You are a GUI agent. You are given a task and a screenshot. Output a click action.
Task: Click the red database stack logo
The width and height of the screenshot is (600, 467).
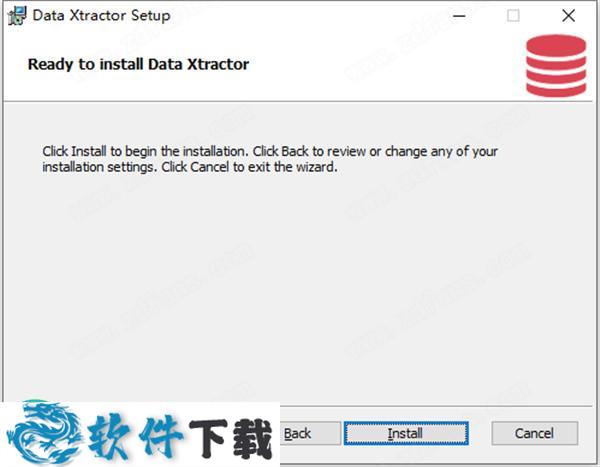pos(556,65)
